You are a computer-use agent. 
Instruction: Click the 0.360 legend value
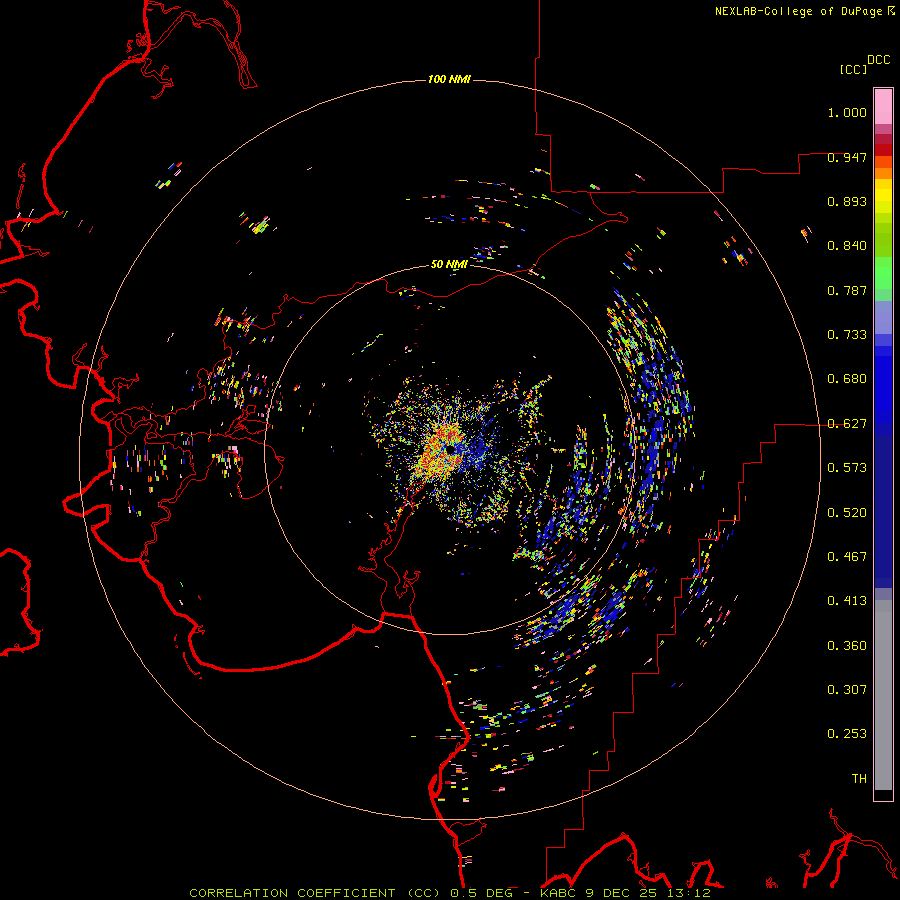(847, 646)
